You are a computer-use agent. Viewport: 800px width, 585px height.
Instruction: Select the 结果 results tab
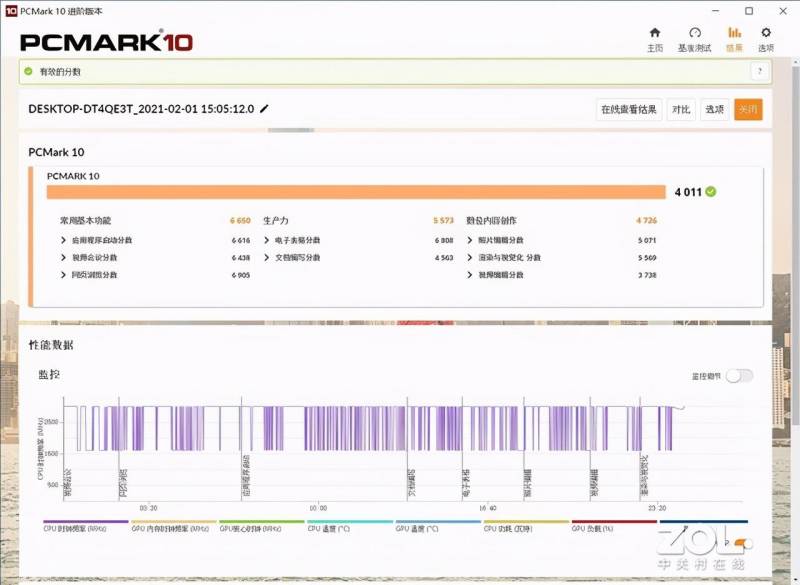click(x=734, y=40)
